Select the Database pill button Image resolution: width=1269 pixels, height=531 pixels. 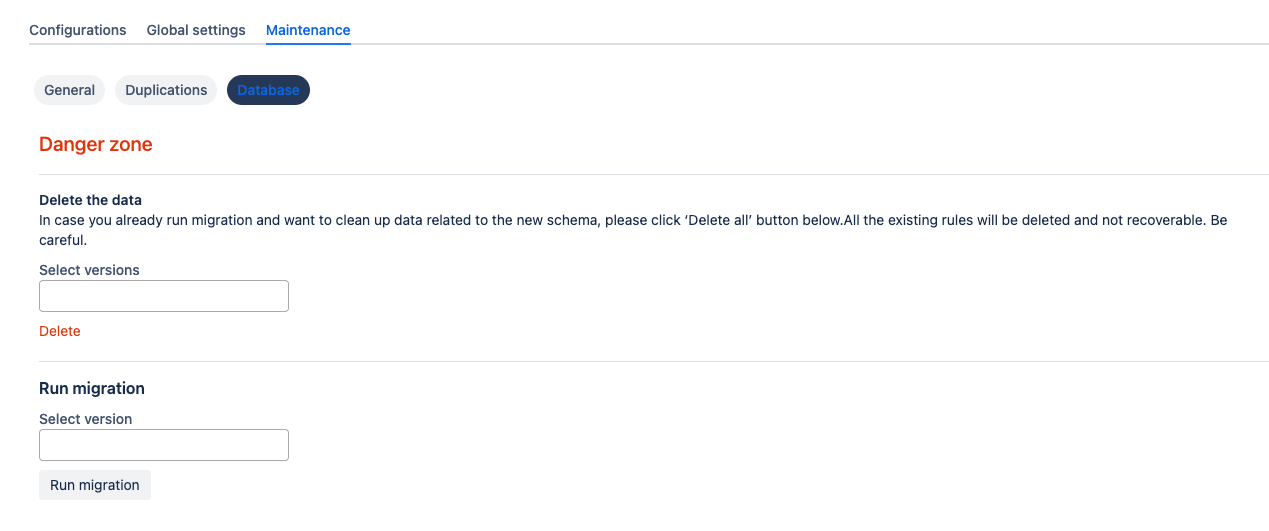tap(268, 90)
